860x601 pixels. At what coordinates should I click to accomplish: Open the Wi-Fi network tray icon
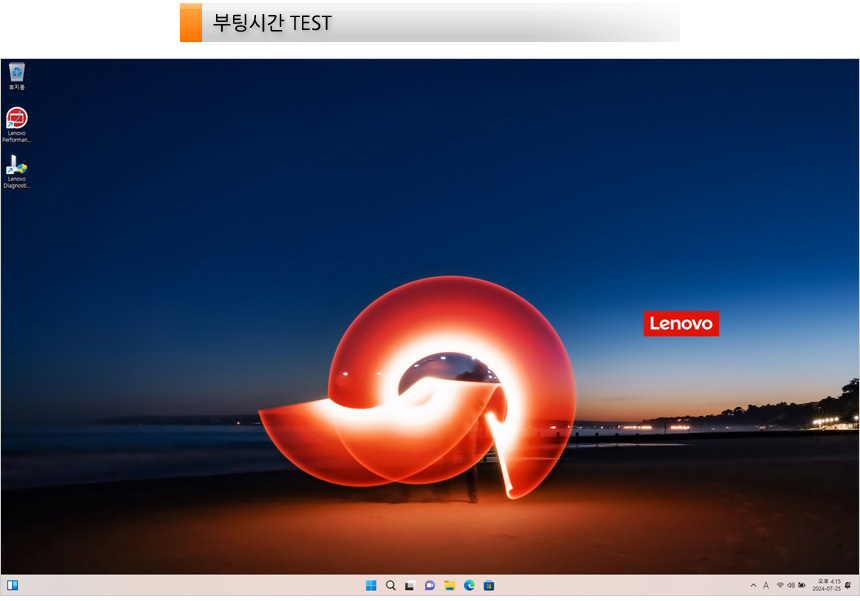pos(780,586)
